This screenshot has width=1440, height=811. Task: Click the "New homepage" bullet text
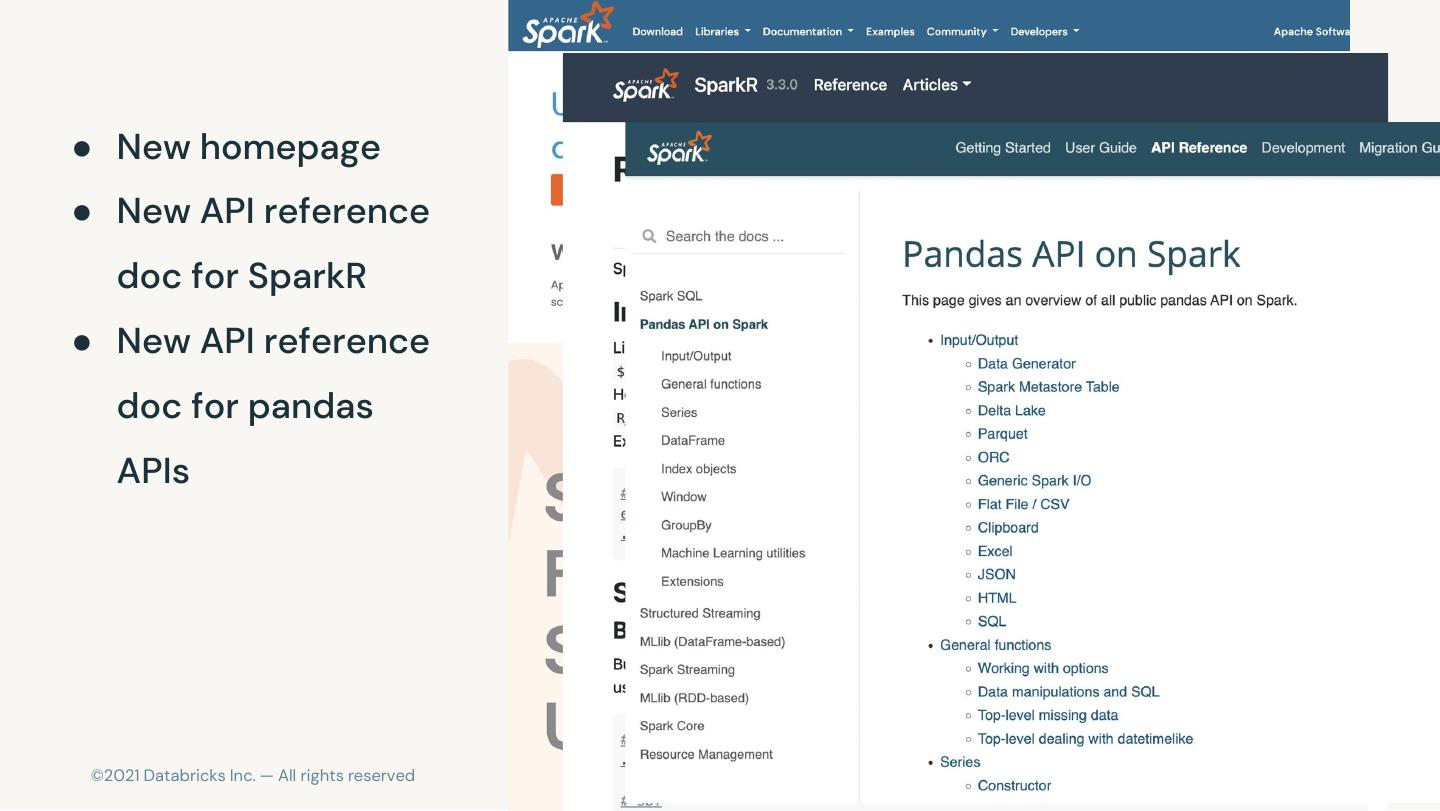[x=248, y=147]
